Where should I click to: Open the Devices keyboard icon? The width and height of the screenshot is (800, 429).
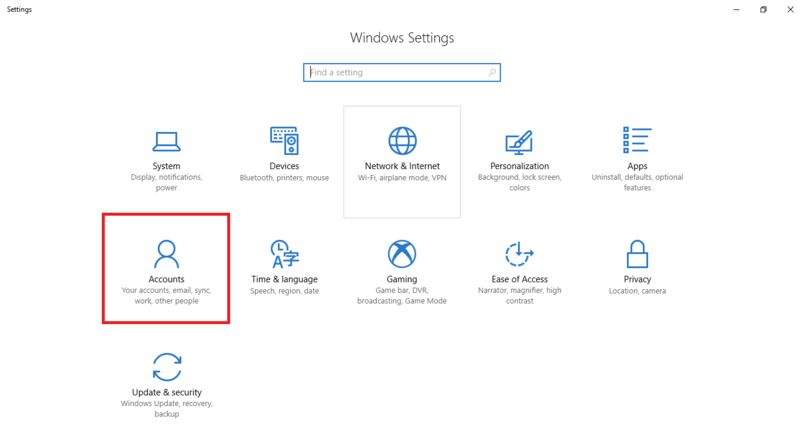tap(284, 140)
